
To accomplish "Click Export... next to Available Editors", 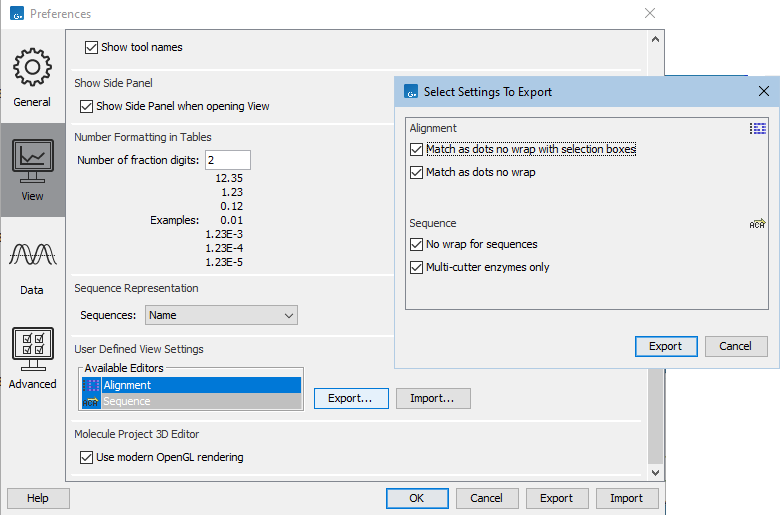I will click(351, 399).
